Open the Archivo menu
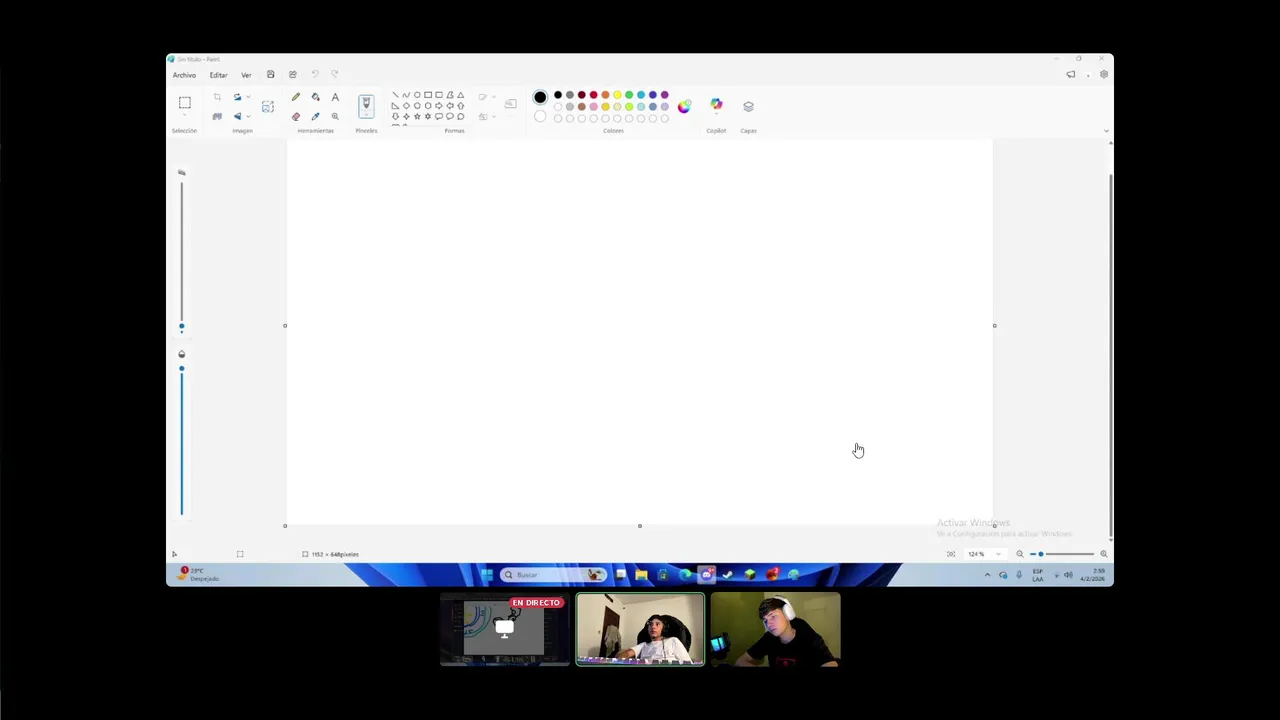This screenshot has height=720, width=1280. tap(184, 75)
